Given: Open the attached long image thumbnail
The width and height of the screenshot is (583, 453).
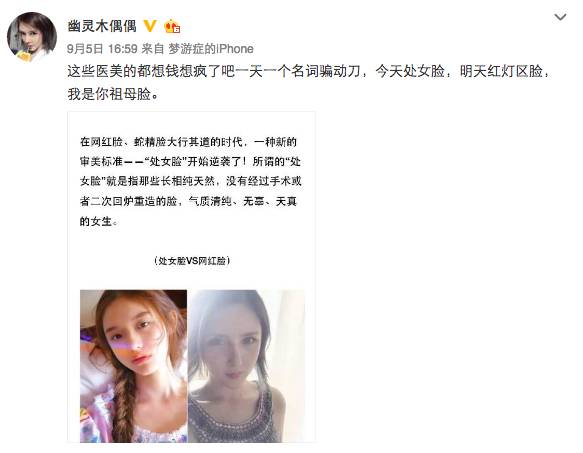Looking at the screenshot, I should pyautogui.click(x=191, y=277).
